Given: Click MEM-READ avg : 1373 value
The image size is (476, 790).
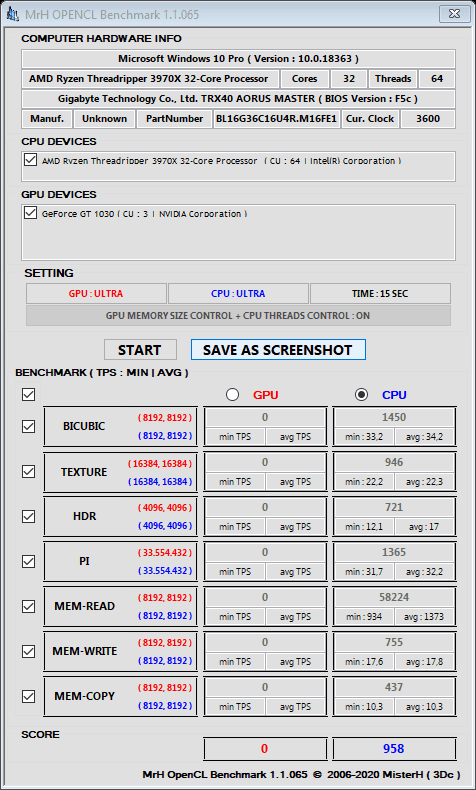Looking at the screenshot, I should click(425, 617).
